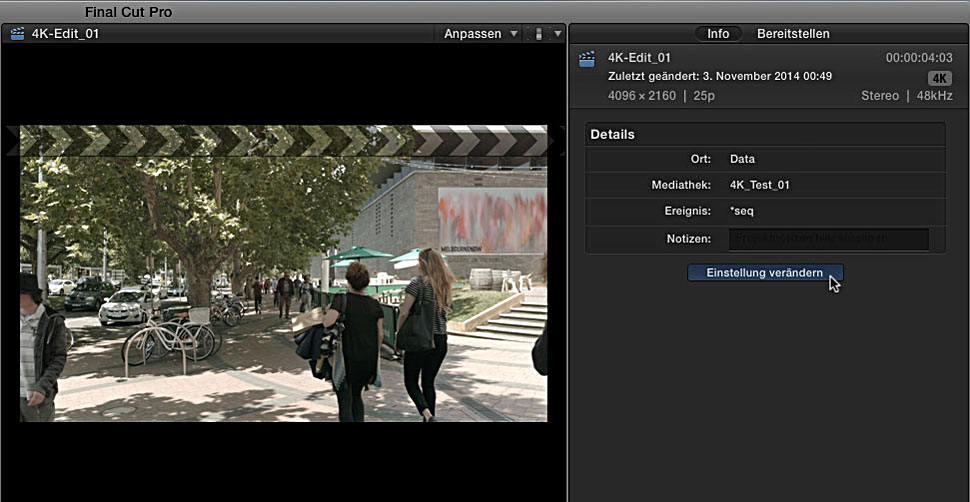970x502 pixels.
Task: Click the 00:00:04:03 duration timecode
Action: point(918,58)
